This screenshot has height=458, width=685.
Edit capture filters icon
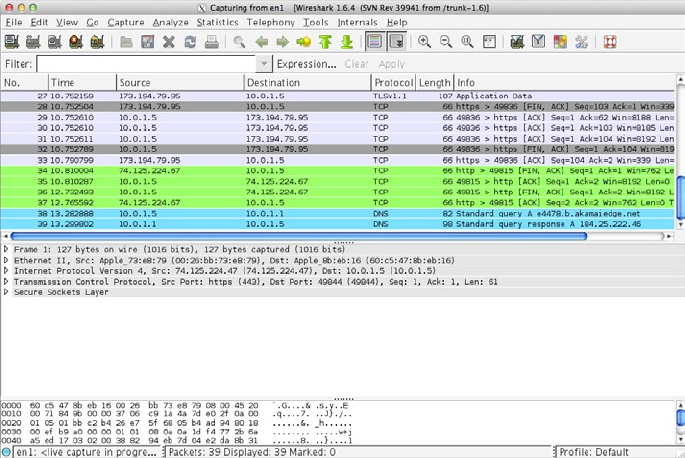517,42
